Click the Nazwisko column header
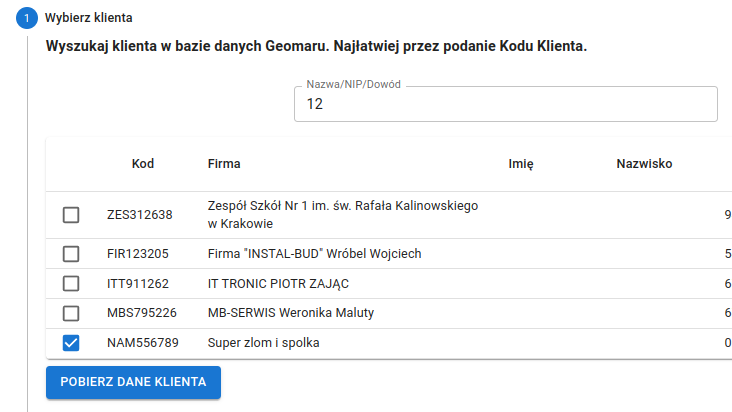 643,164
